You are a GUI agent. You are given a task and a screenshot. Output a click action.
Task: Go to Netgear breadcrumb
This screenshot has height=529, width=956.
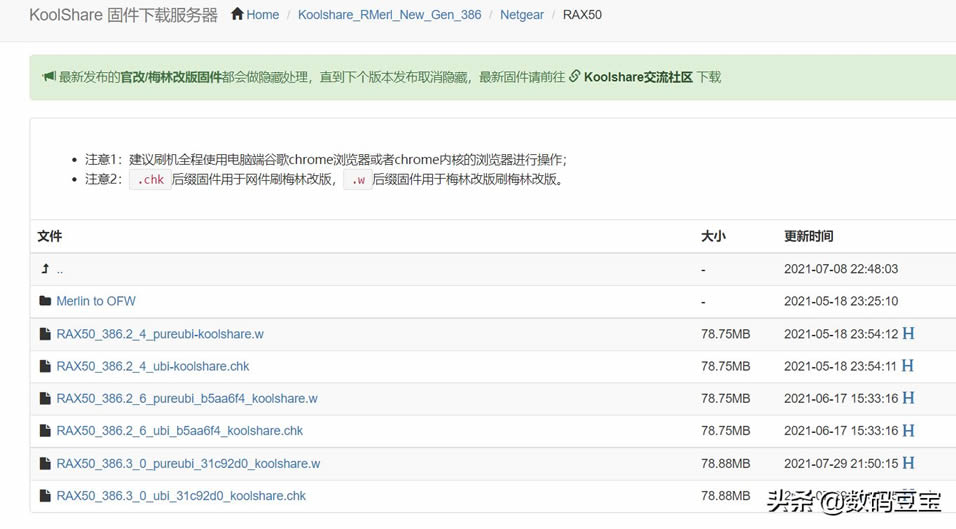[522, 15]
